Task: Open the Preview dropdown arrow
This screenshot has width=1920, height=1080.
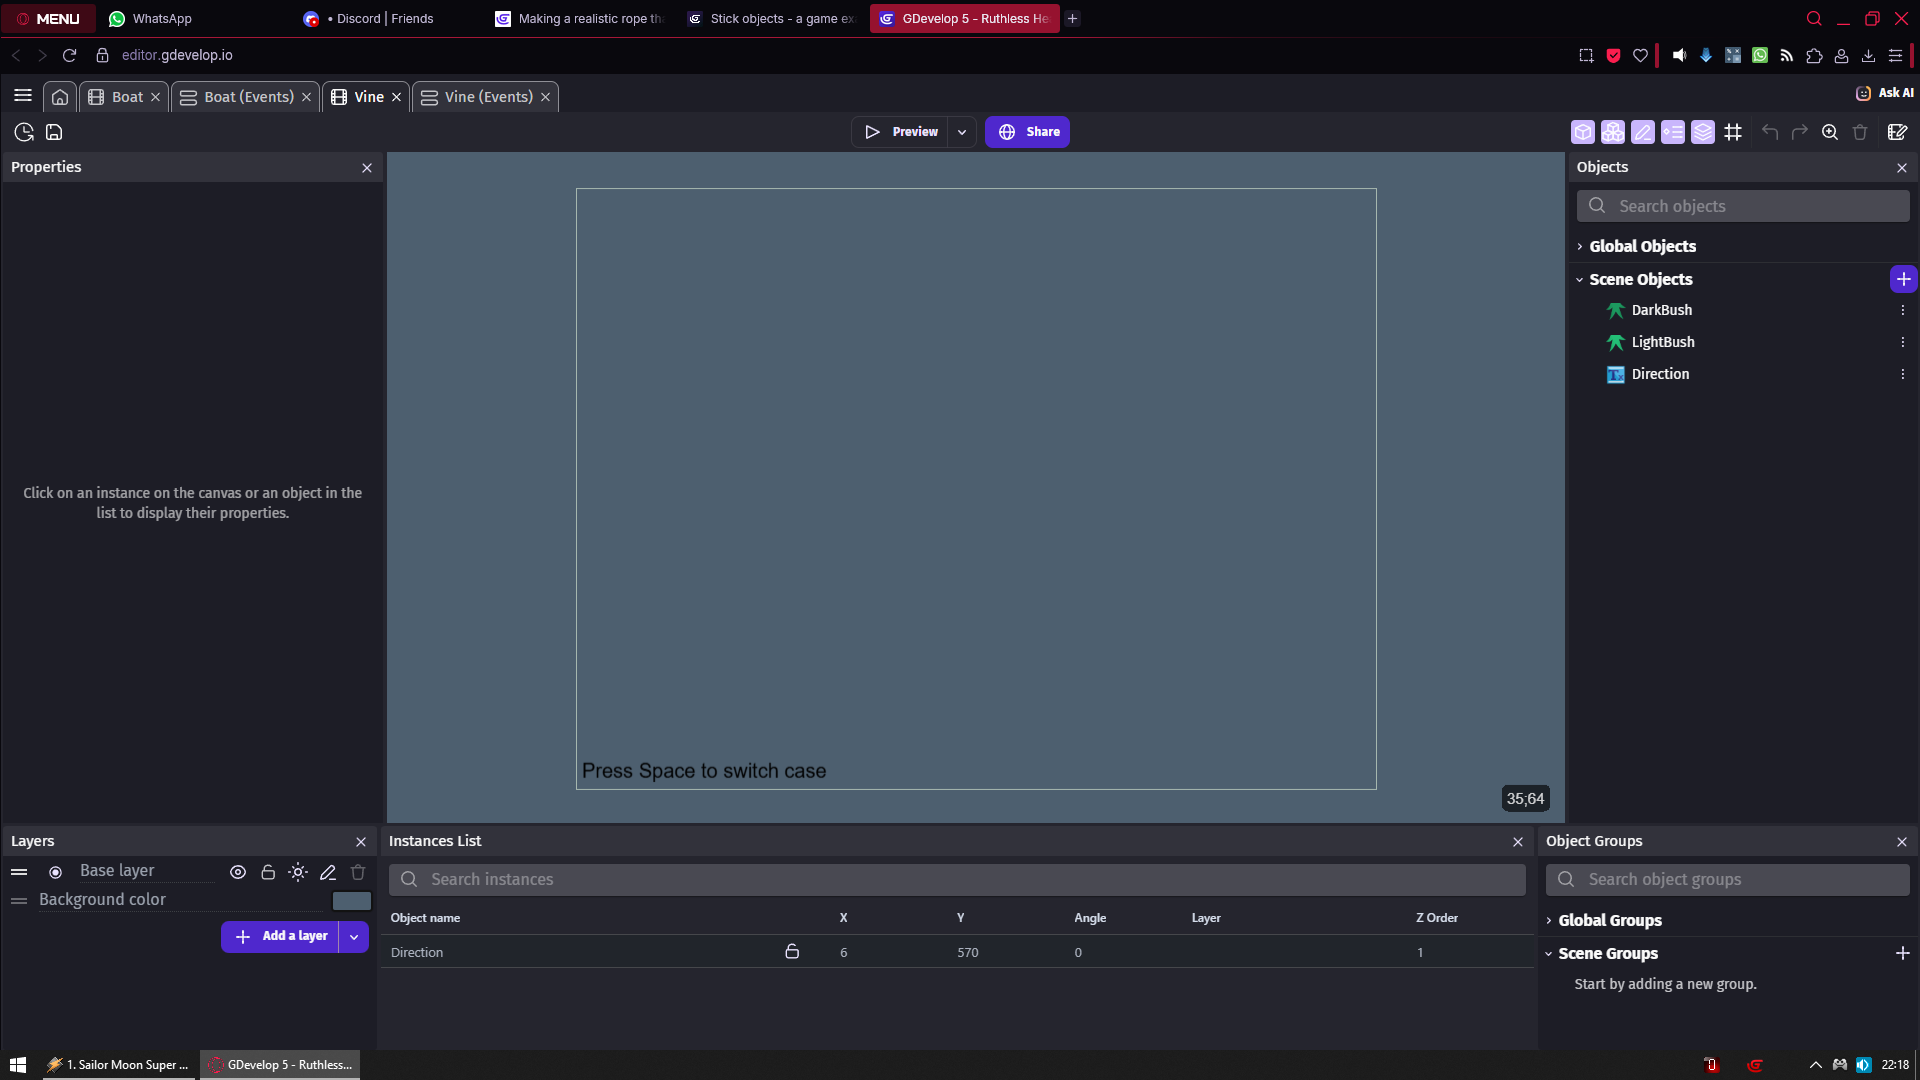Action: tap(961, 132)
